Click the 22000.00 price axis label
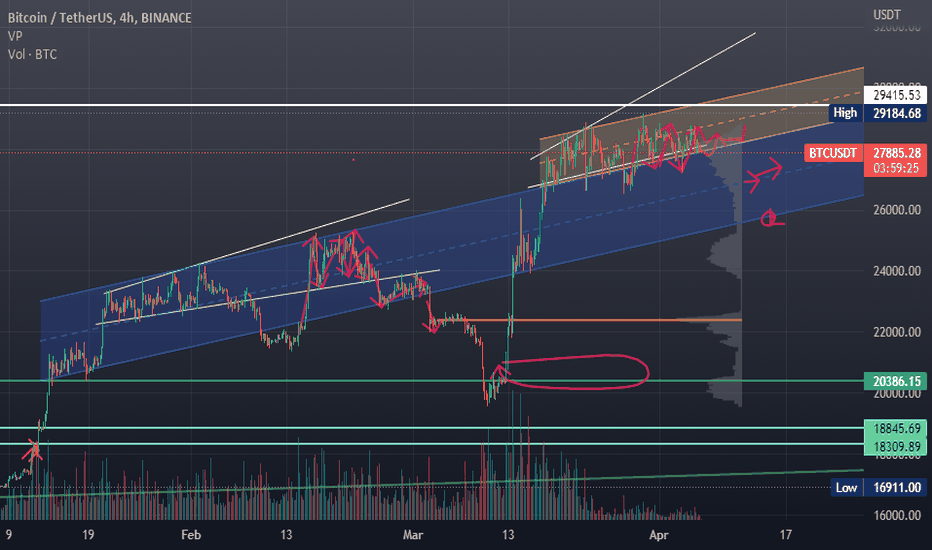Viewport: 932px width, 550px height. click(896, 332)
